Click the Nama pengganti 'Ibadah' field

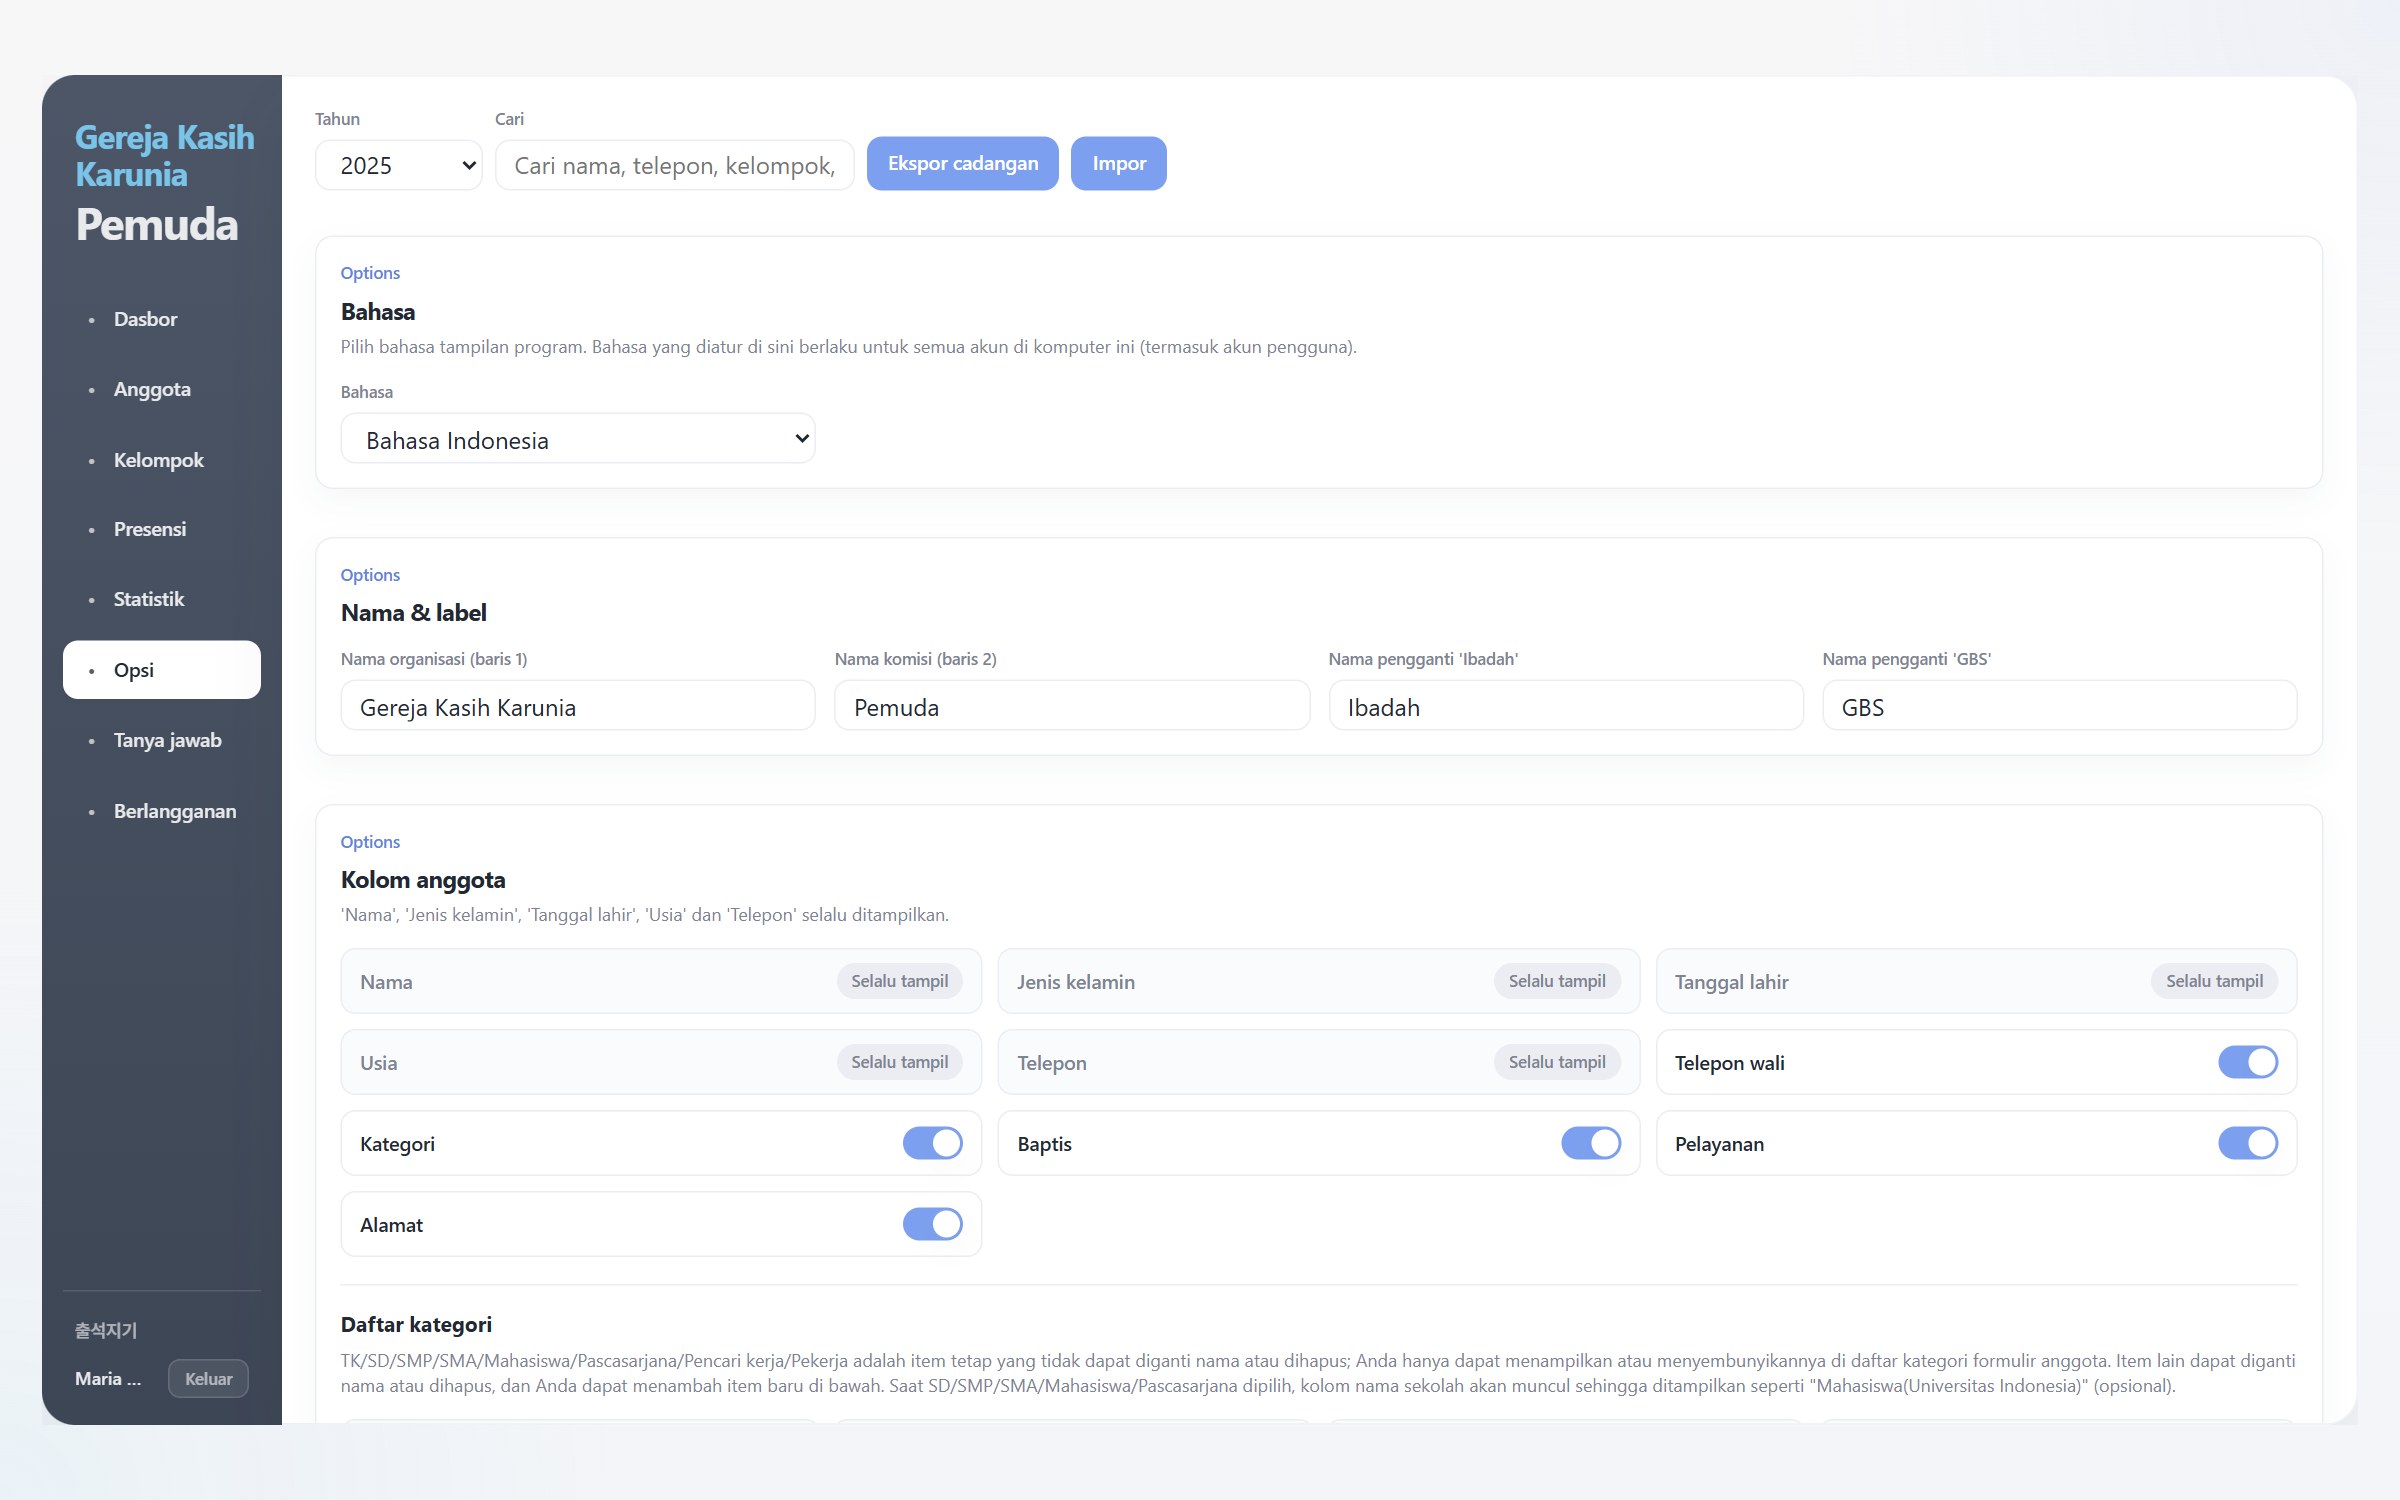(1566, 706)
